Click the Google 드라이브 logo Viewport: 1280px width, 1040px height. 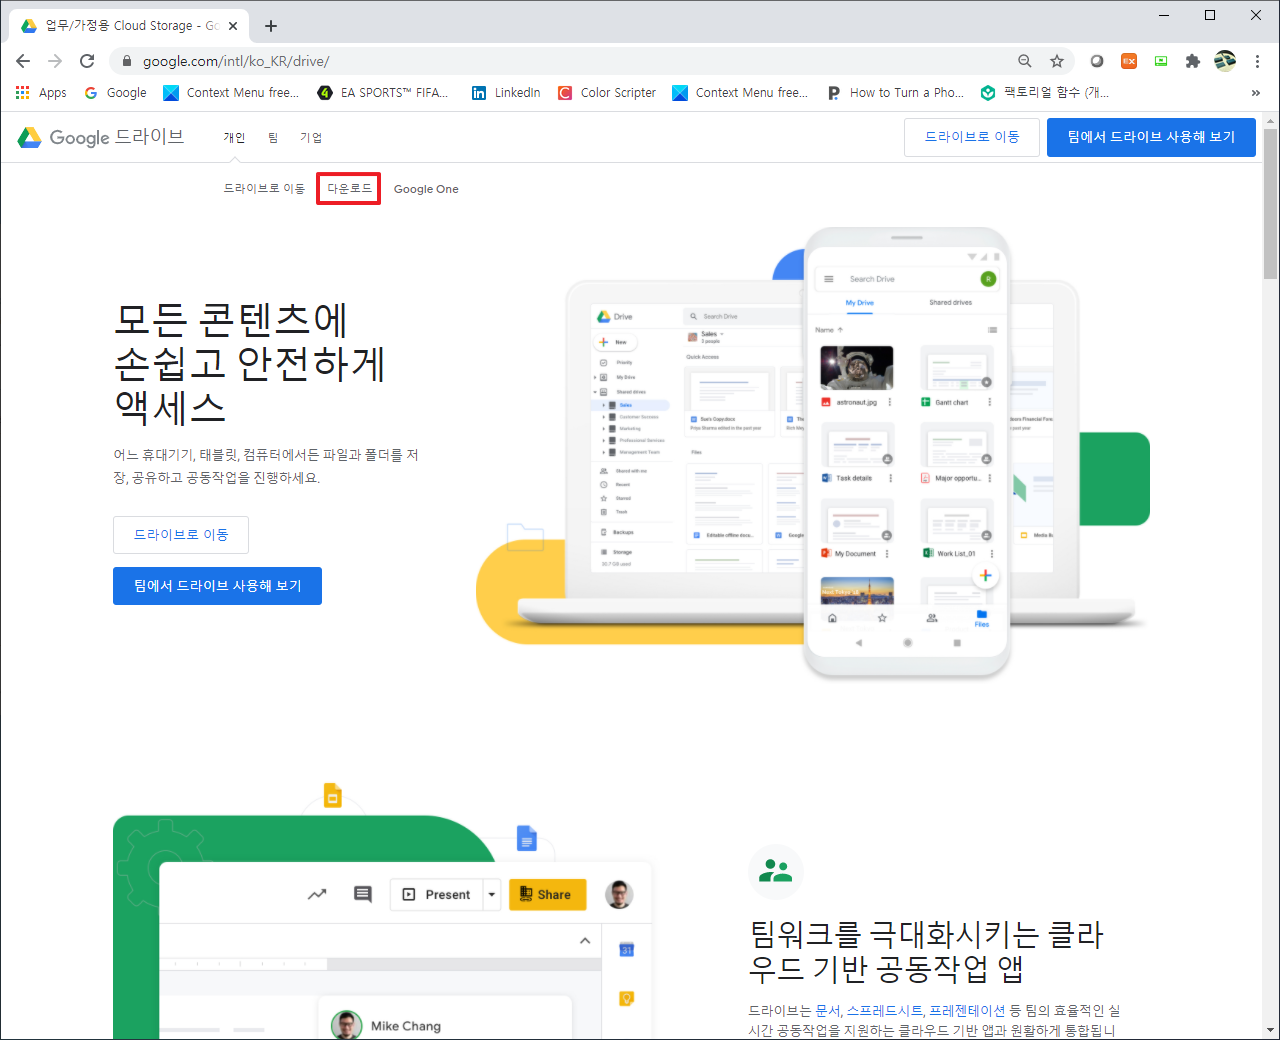tap(101, 137)
